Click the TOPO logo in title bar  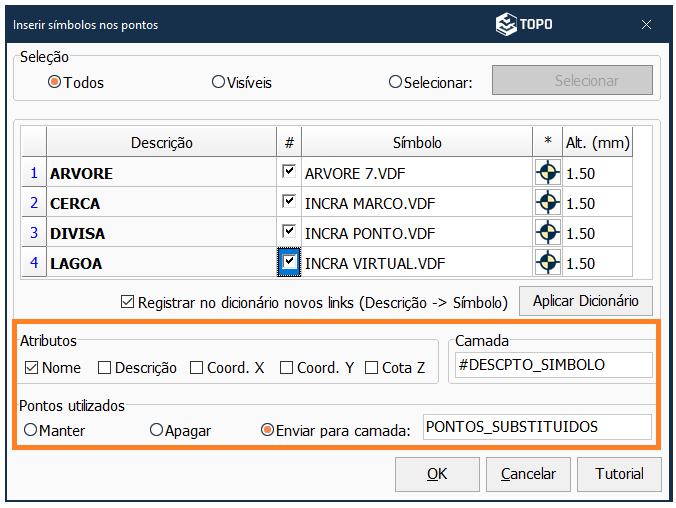tap(523, 24)
